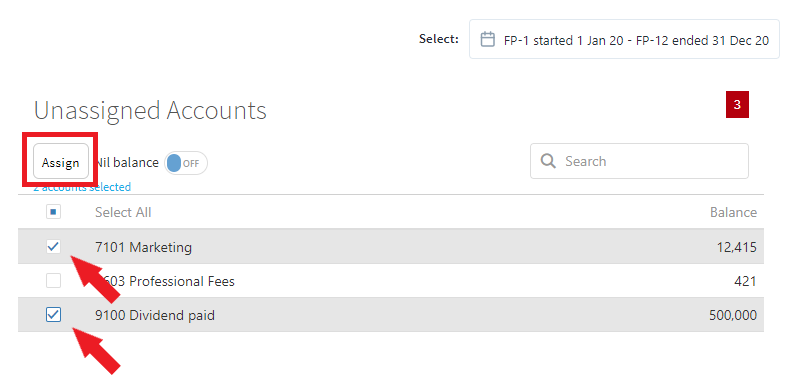Click the red badge showing 3
This screenshot has height=391, width=795.
tap(737, 104)
